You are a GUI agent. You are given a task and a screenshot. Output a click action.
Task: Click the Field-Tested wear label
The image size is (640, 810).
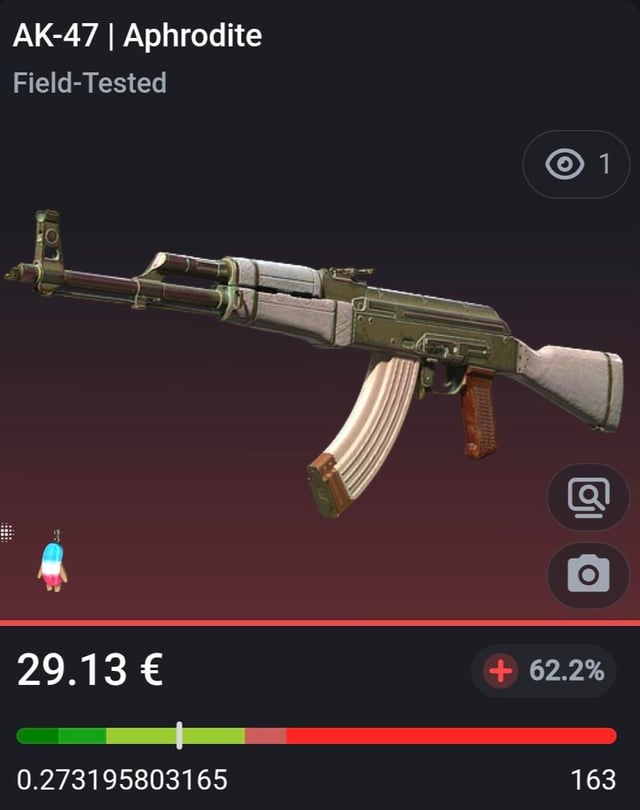tap(90, 83)
